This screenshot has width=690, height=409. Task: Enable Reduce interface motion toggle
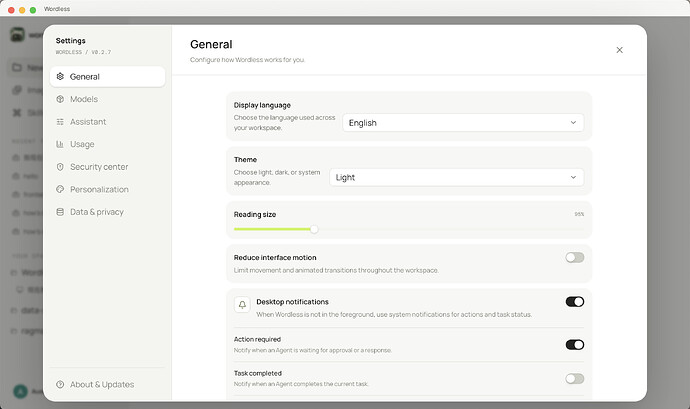(x=575, y=258)
